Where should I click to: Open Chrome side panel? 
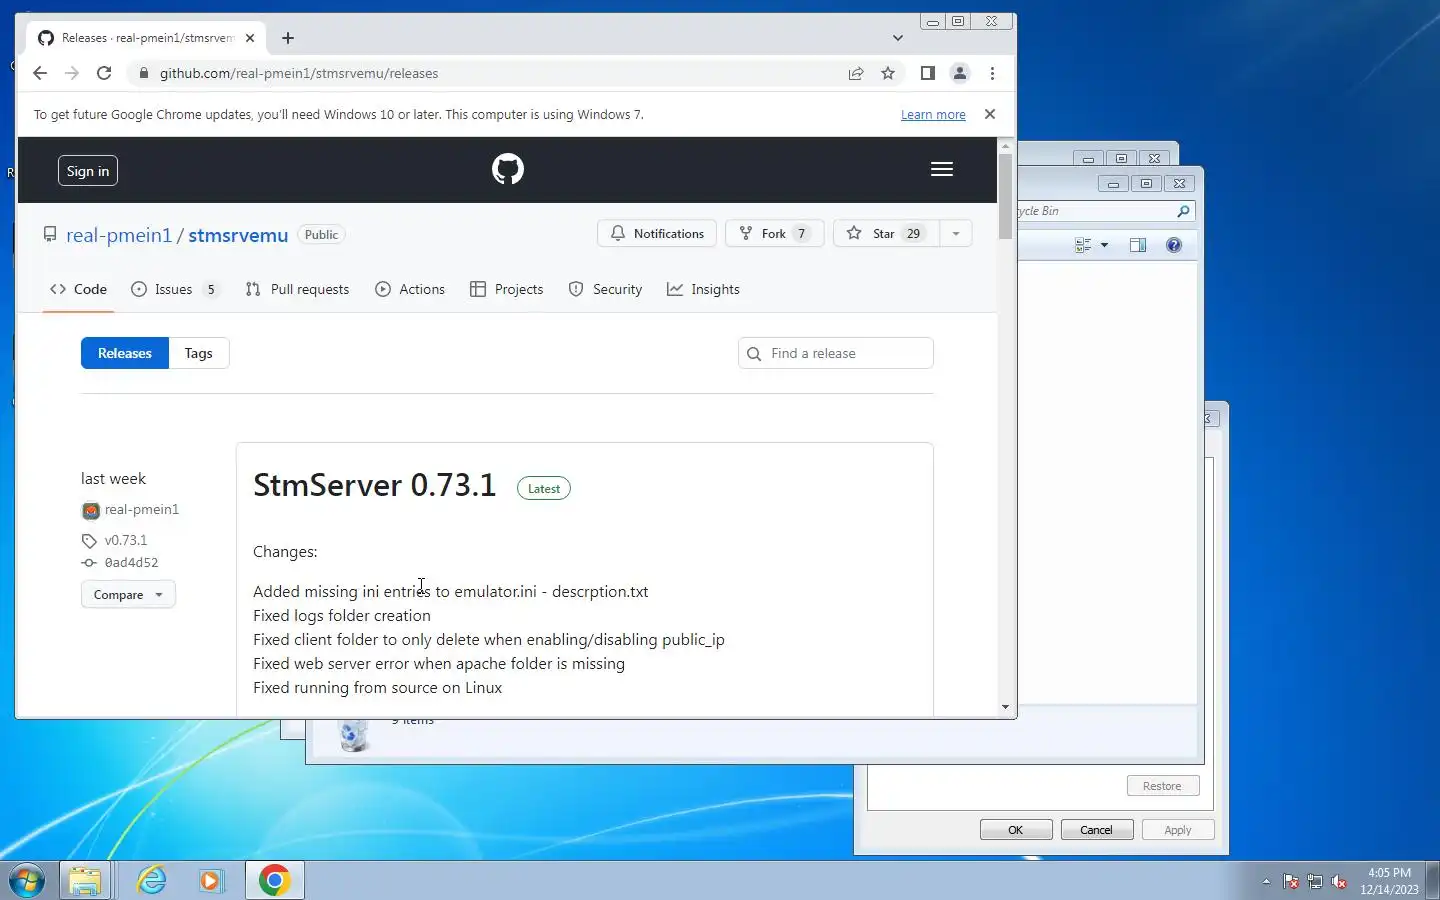click(x=928, y=73)
